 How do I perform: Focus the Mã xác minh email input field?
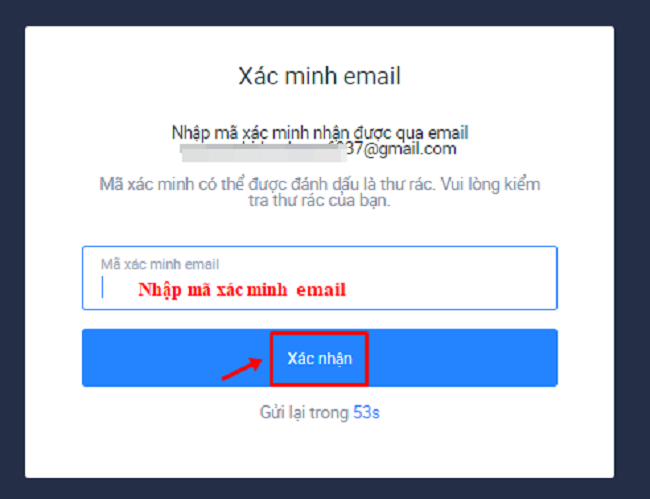(x=320, y=278)
